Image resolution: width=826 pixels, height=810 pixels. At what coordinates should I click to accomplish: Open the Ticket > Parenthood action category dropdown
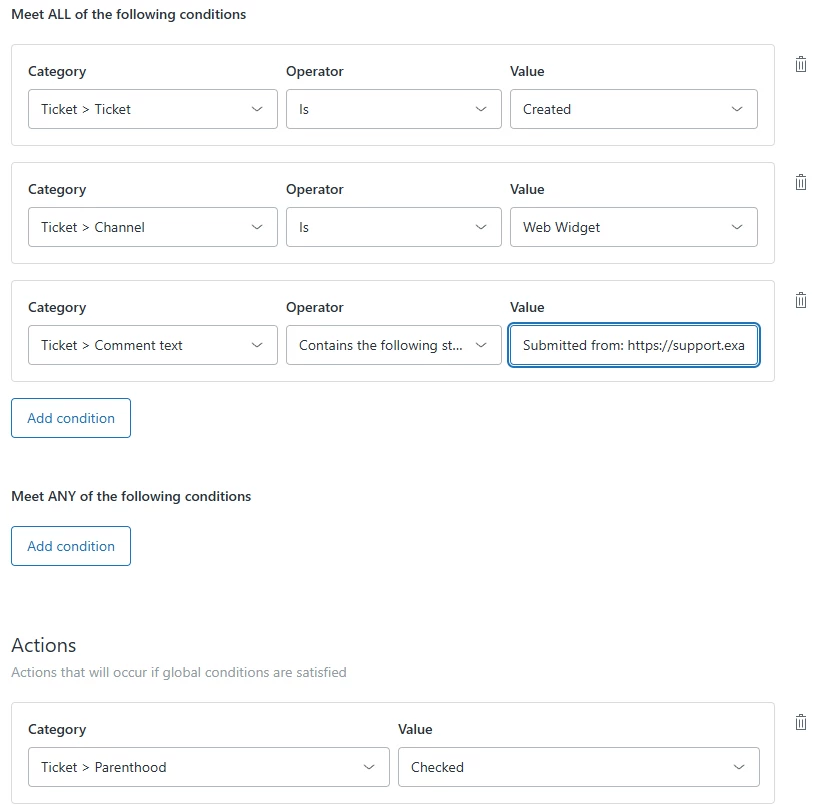click(208, 767)
